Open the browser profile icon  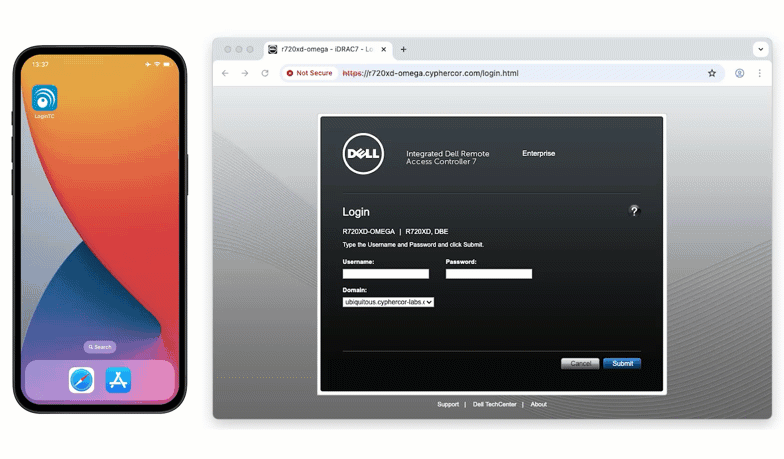click(740, 73)
